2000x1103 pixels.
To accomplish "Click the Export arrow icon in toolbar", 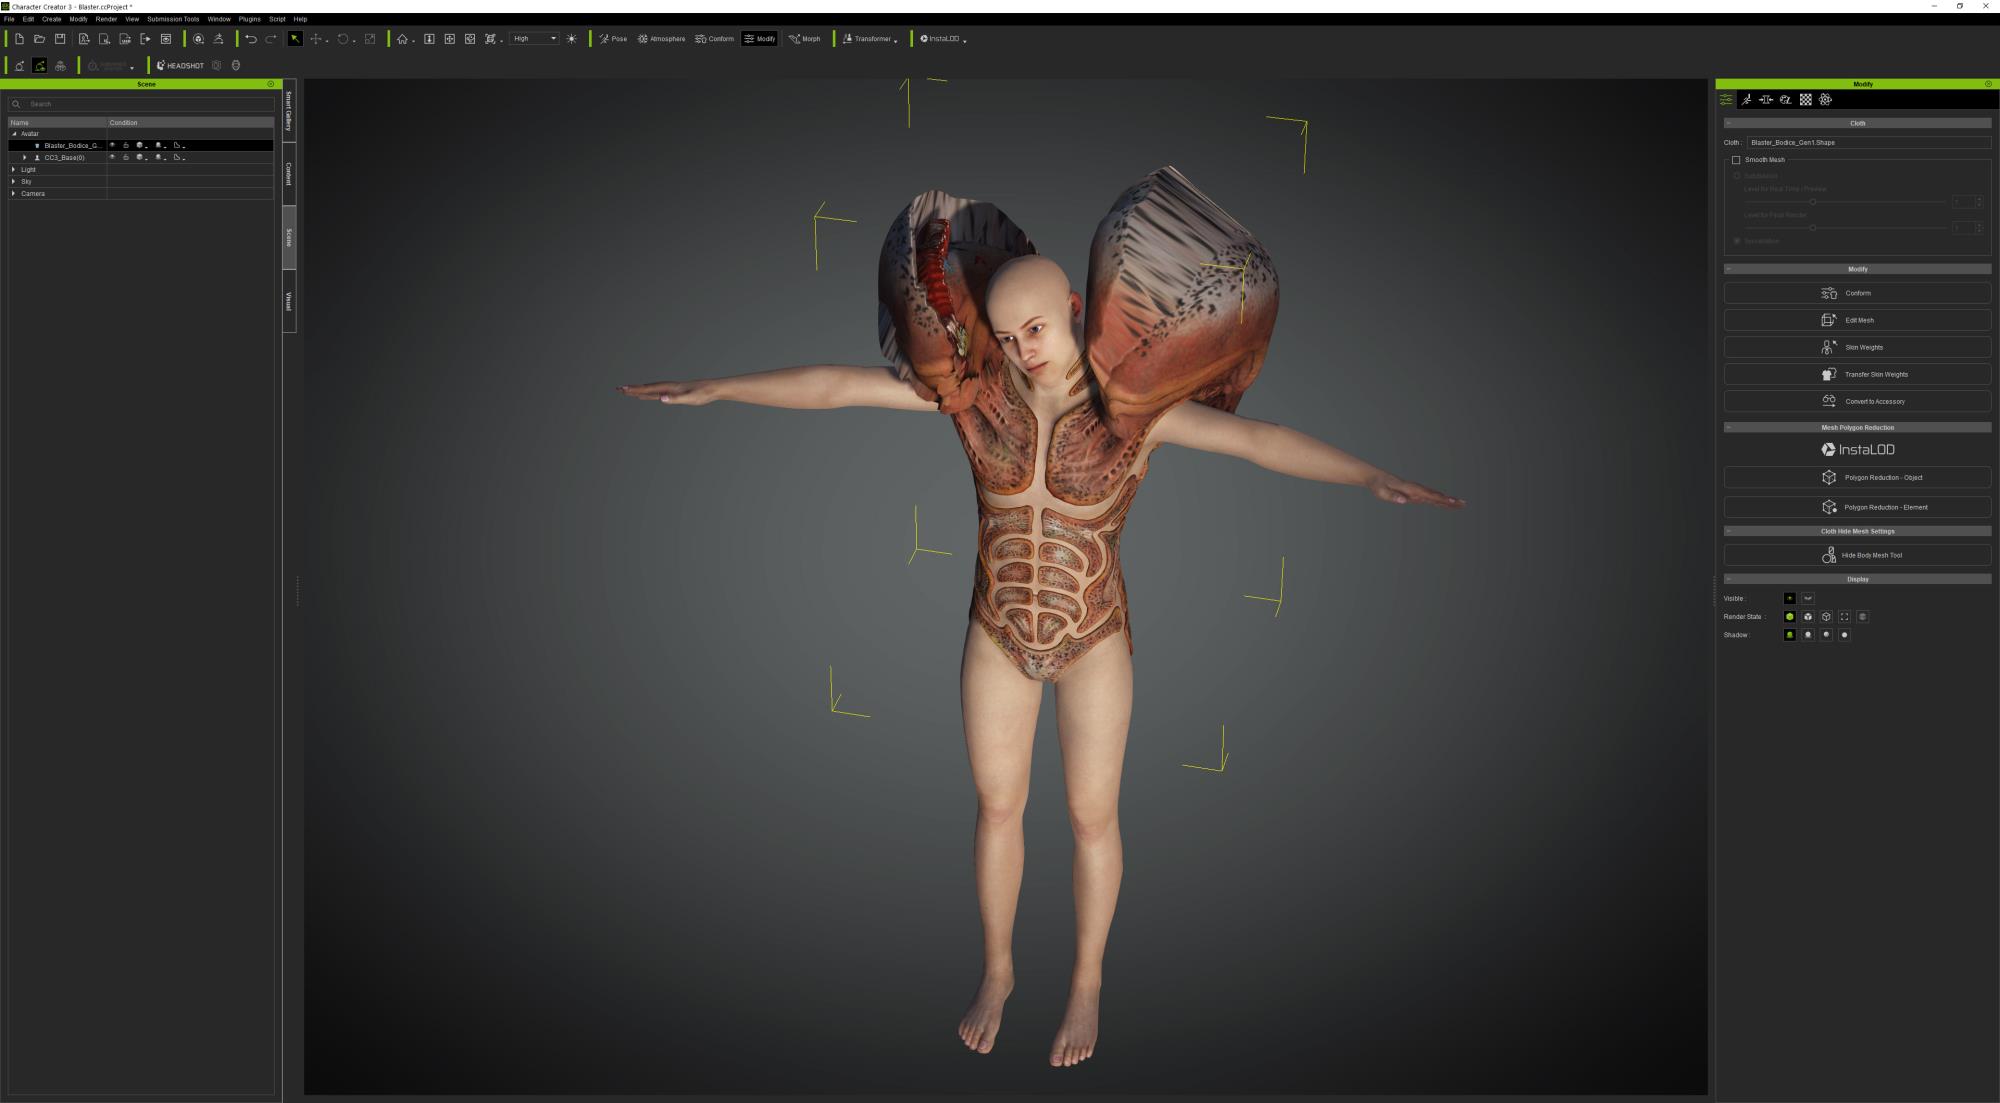I will tap(145, 39).
